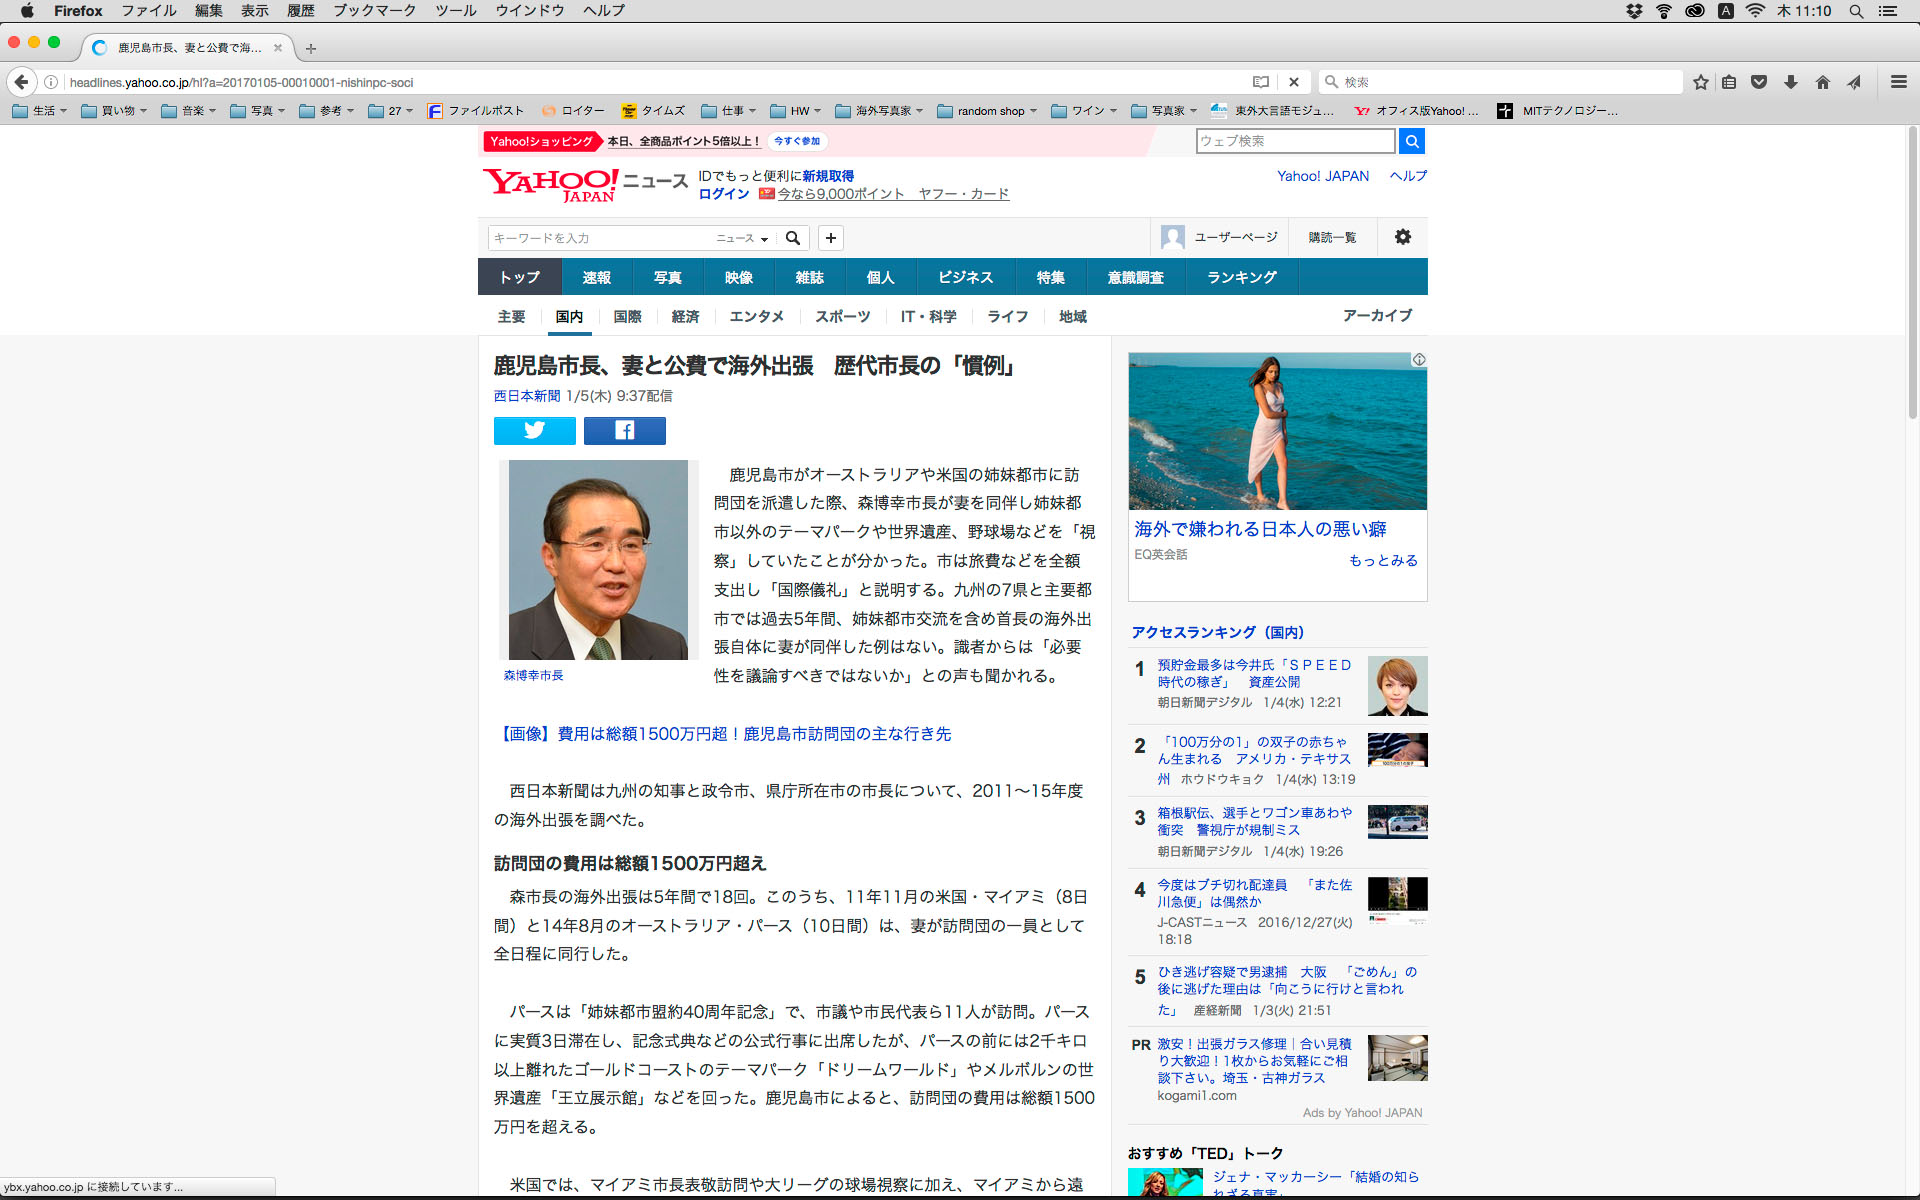1920x1200 pixels.
Task: Expand the ニュース search category dropdown
Action: tap(742, 238)
